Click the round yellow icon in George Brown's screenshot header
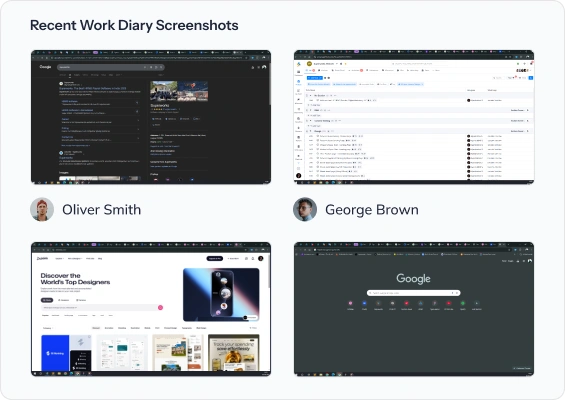Viewport: 565px width, 400px height. pos(309,64)
